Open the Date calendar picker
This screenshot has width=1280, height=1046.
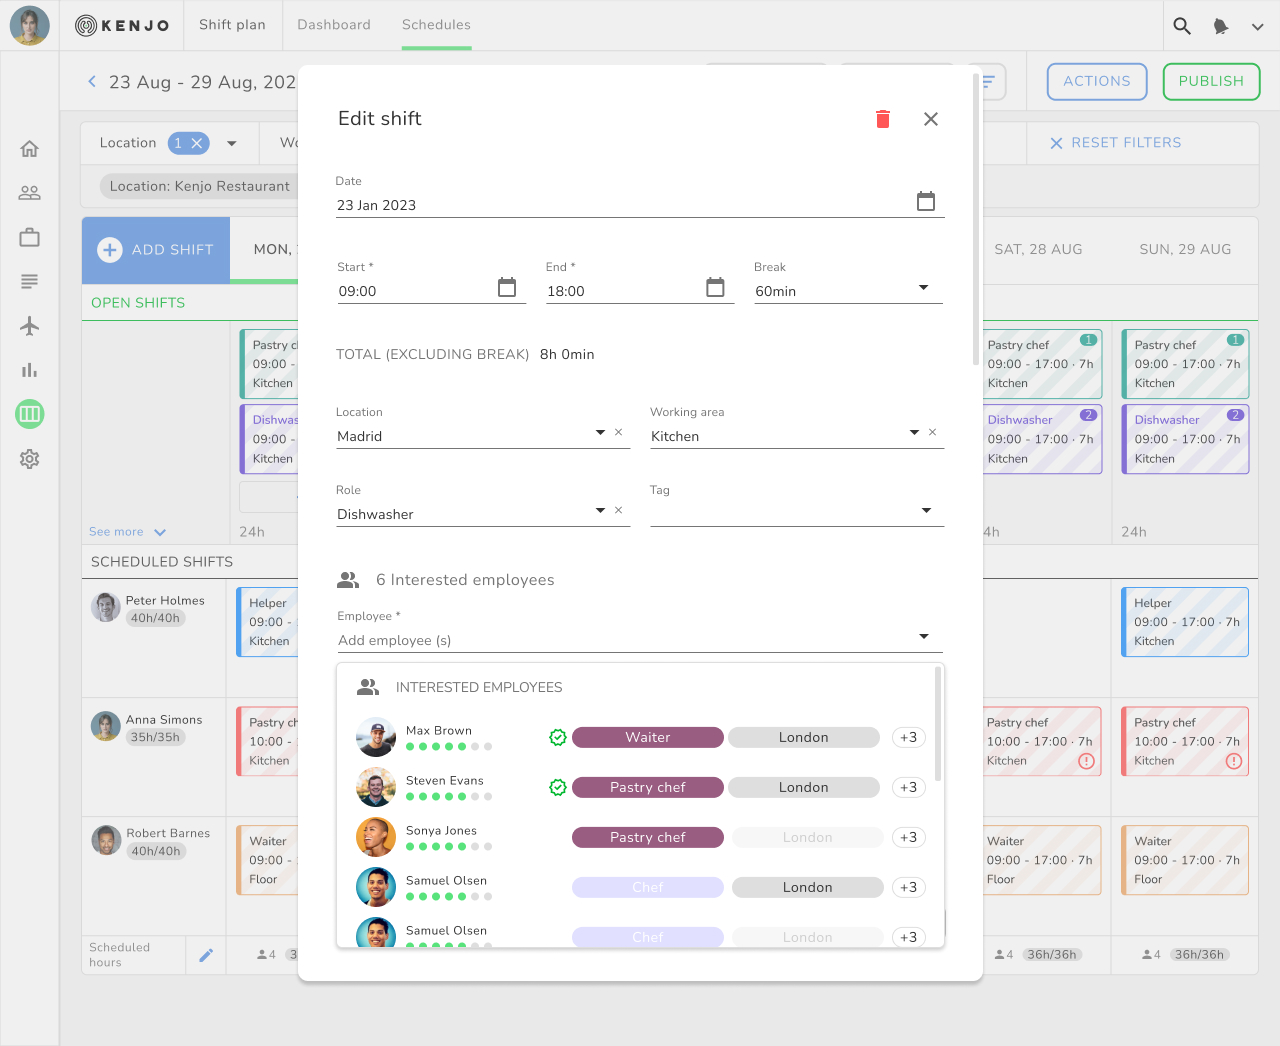pyautogui.click(x=926, y=200)
